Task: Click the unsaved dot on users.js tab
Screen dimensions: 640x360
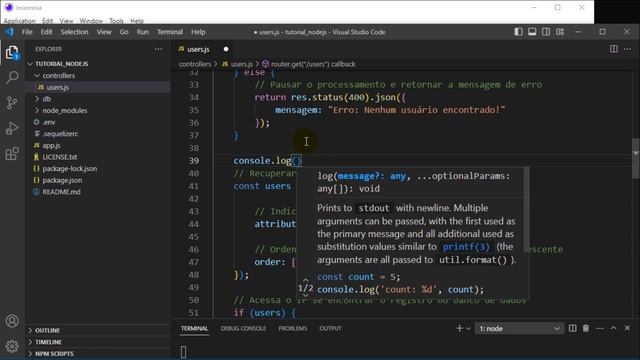Action: (x=226, y=49)
